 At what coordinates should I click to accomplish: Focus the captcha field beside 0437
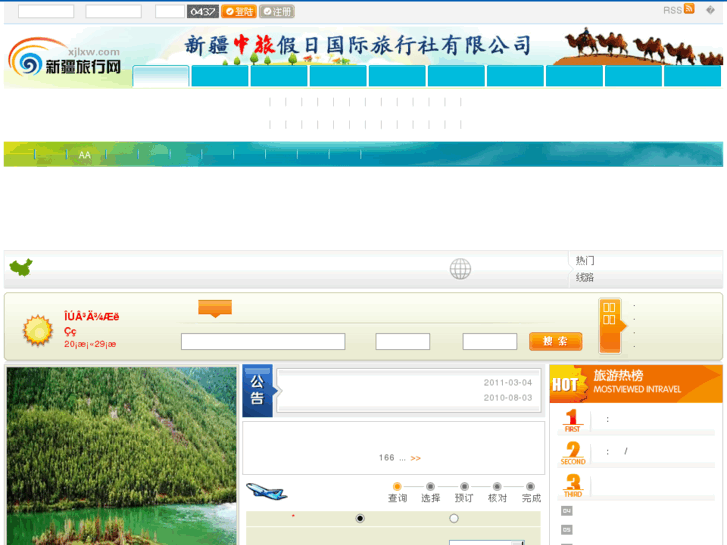pyautogui.click(x=170, y=12)
